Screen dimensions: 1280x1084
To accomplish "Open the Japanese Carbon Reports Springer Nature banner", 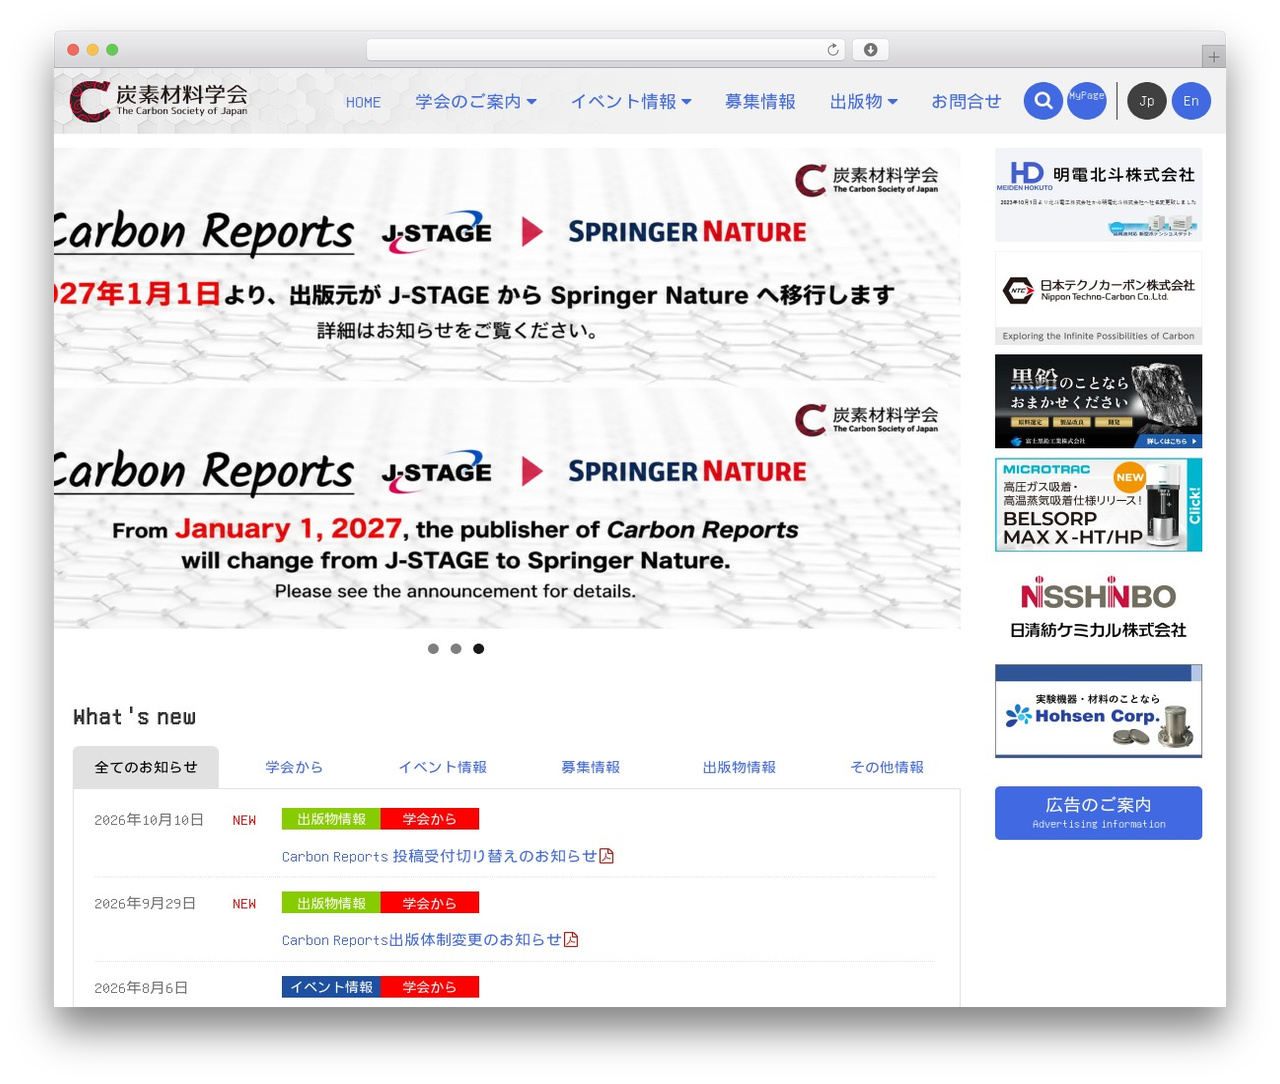I will point(507,268).
